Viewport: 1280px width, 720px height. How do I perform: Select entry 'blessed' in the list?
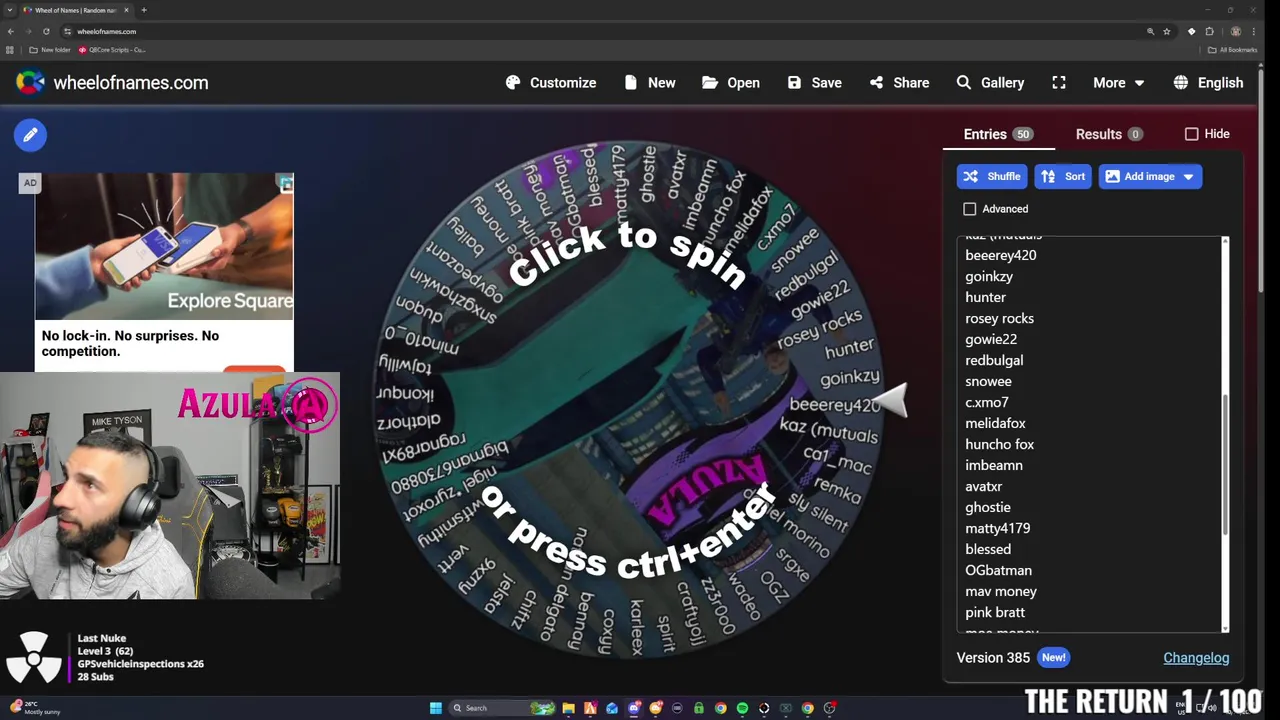click(x=988, y=549)
